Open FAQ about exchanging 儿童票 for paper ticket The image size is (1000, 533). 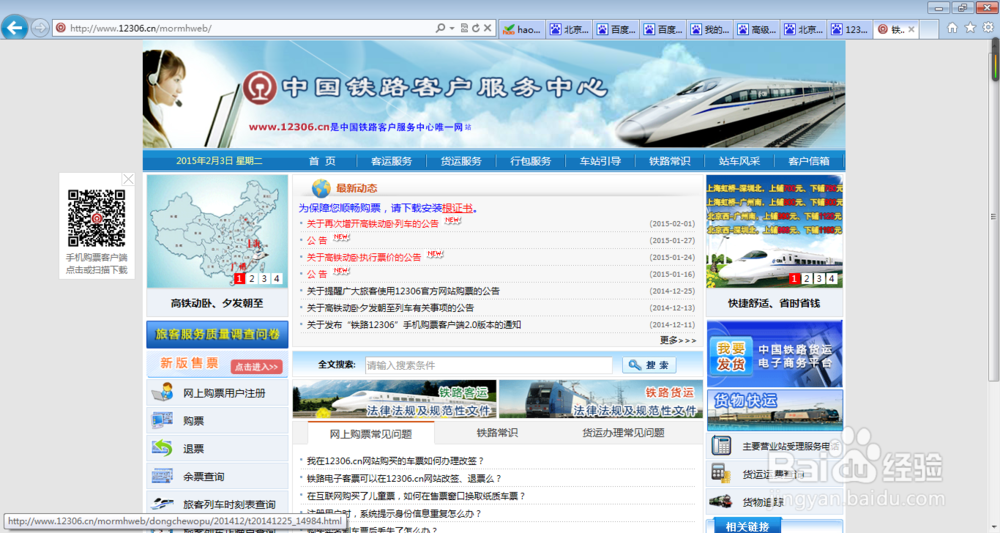coord(416,495)
